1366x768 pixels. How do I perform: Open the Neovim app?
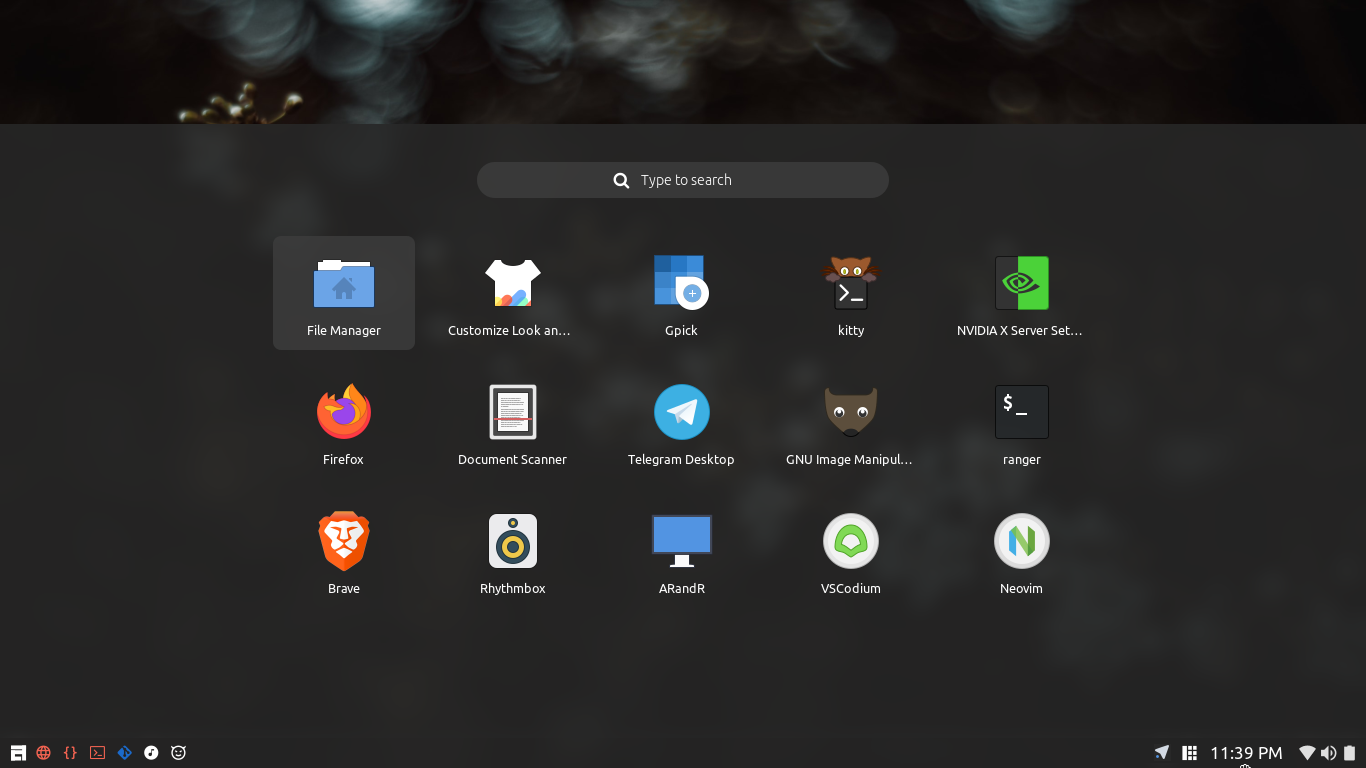point(1021,551)
